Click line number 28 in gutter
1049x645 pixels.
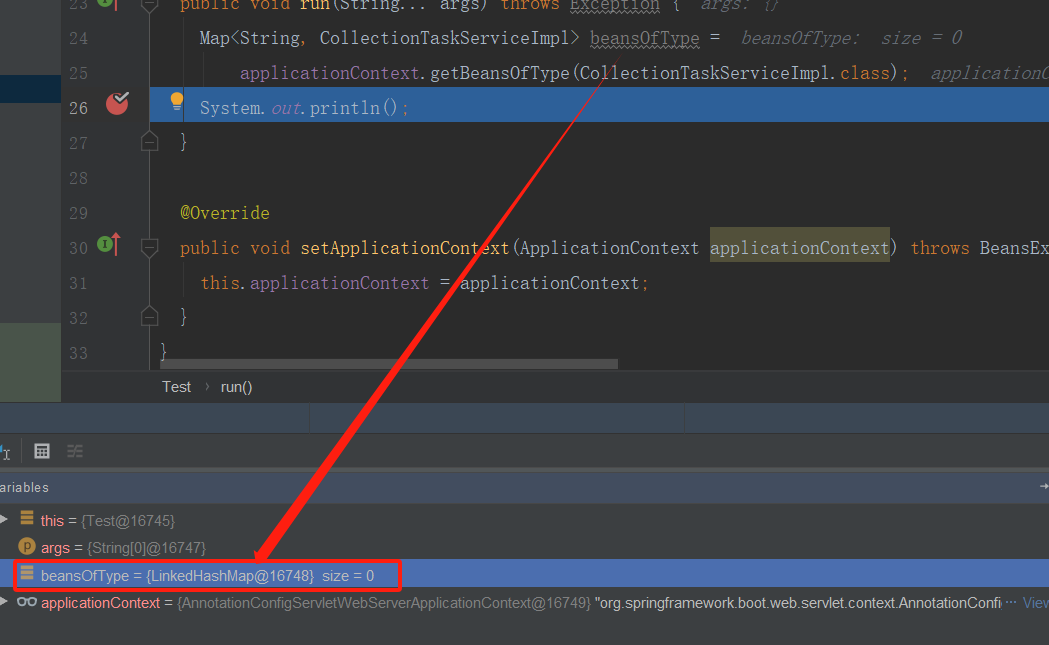(78, 178)
